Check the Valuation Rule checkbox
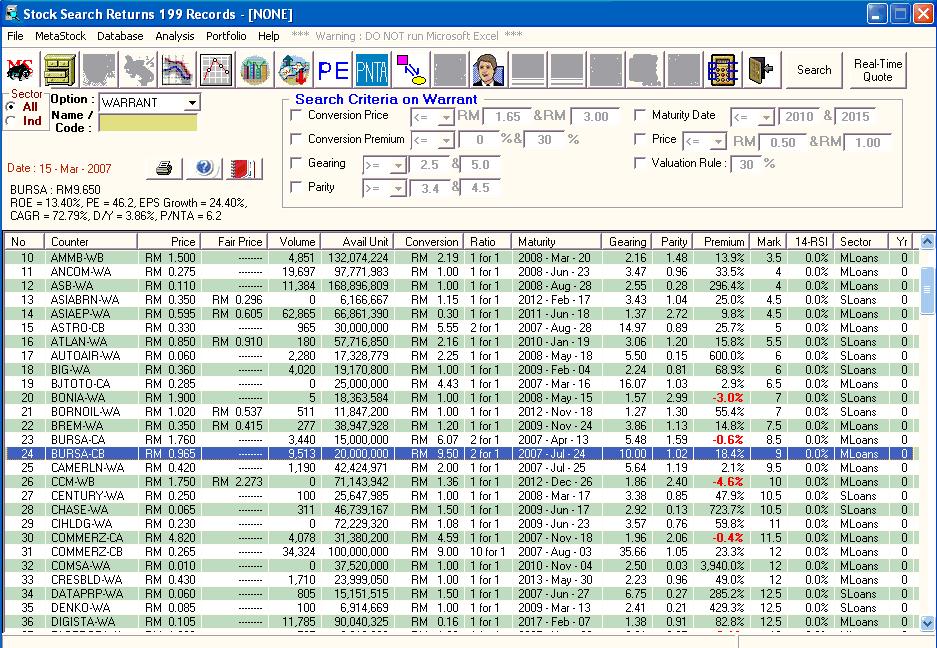This screenshot has height=648, width=937. click(640, 163)
